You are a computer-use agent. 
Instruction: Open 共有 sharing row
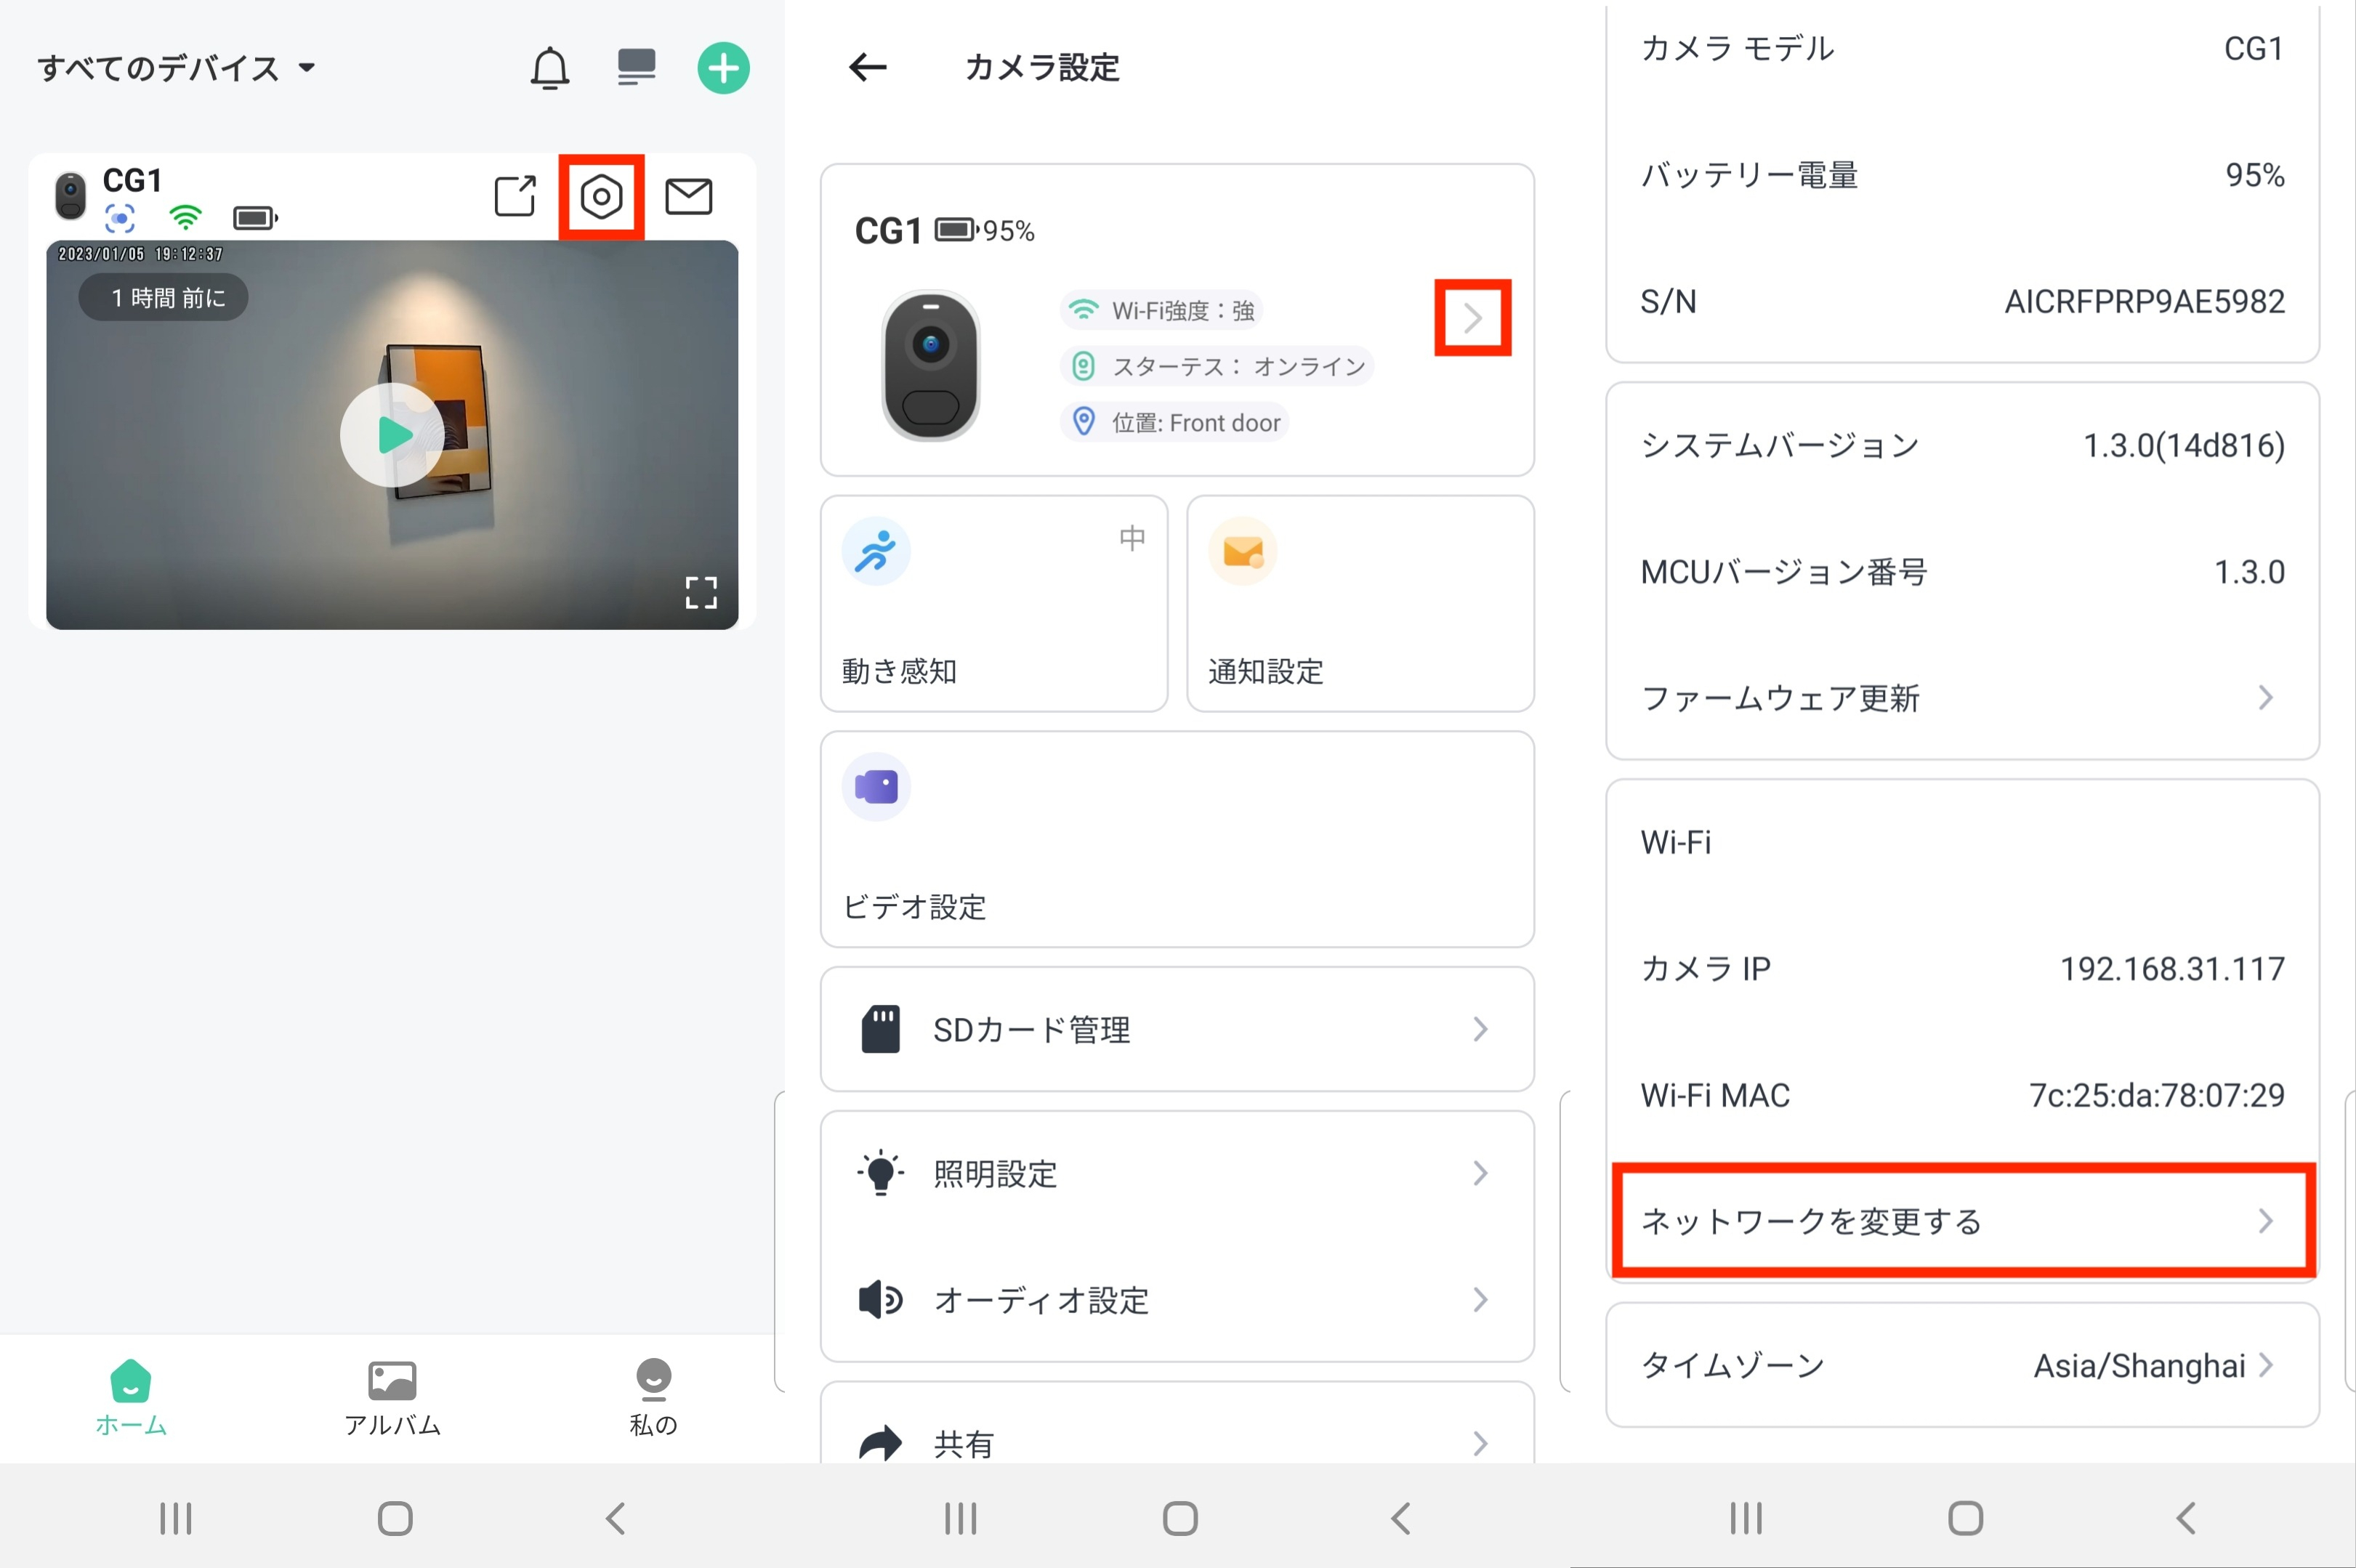pos(1177,1443)
